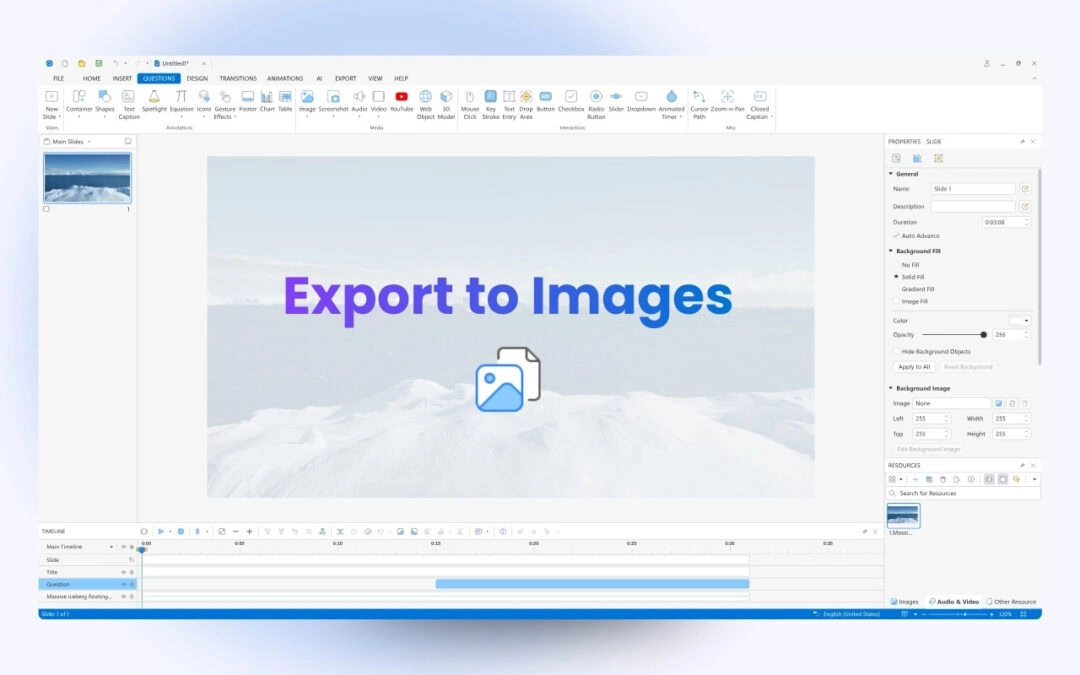Click the Opacity slider handle

tap(984, 335)
